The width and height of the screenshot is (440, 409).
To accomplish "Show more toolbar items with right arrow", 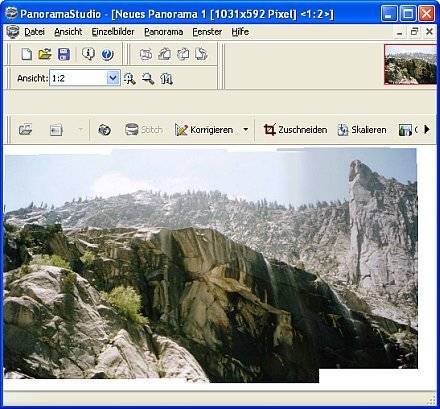I will pos(427,129).
